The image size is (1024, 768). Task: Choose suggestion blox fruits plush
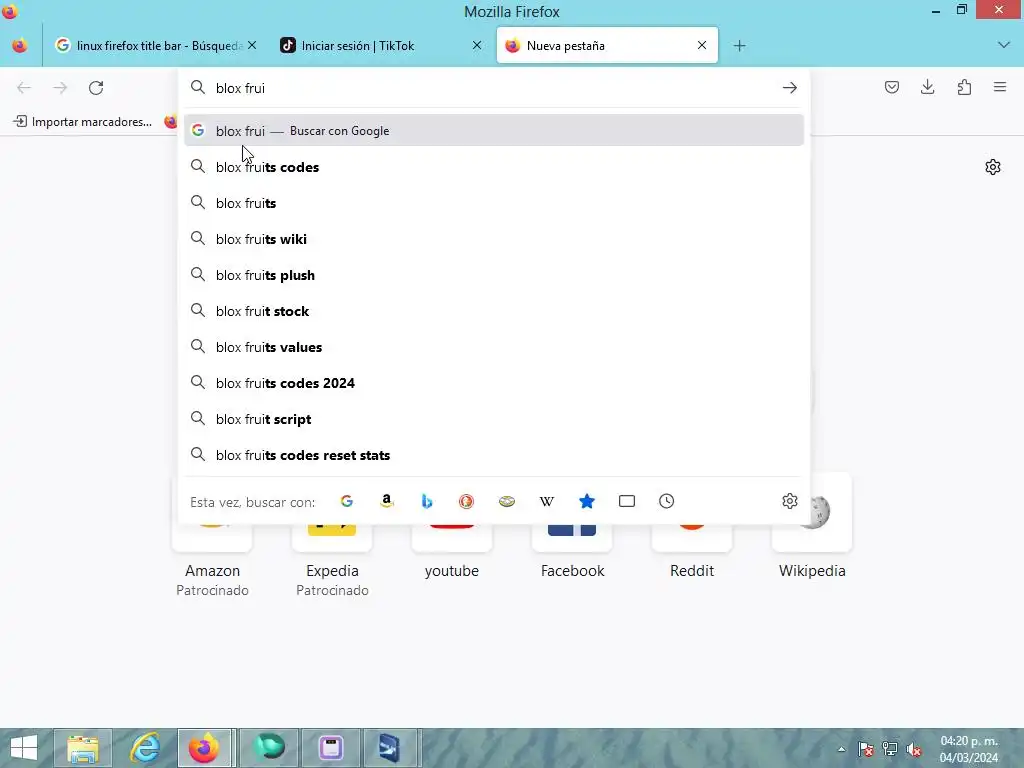point(494,275)
